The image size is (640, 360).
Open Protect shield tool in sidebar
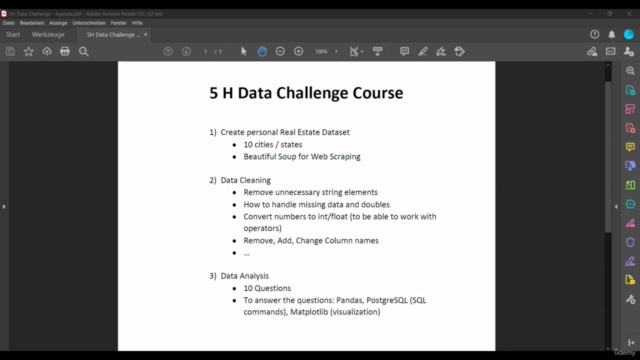tap(630, 242)
